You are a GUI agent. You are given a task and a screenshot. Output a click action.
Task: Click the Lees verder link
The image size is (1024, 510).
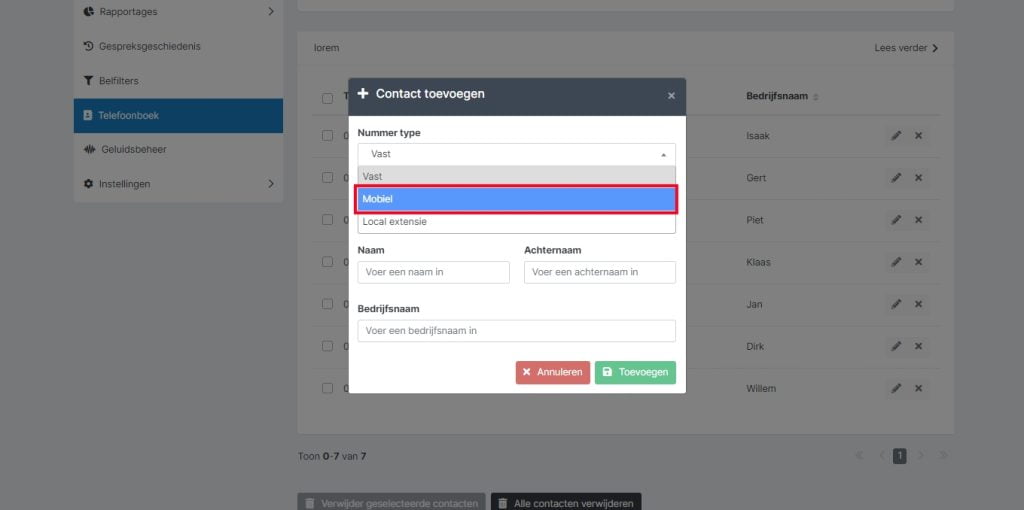tap(906, 48)
